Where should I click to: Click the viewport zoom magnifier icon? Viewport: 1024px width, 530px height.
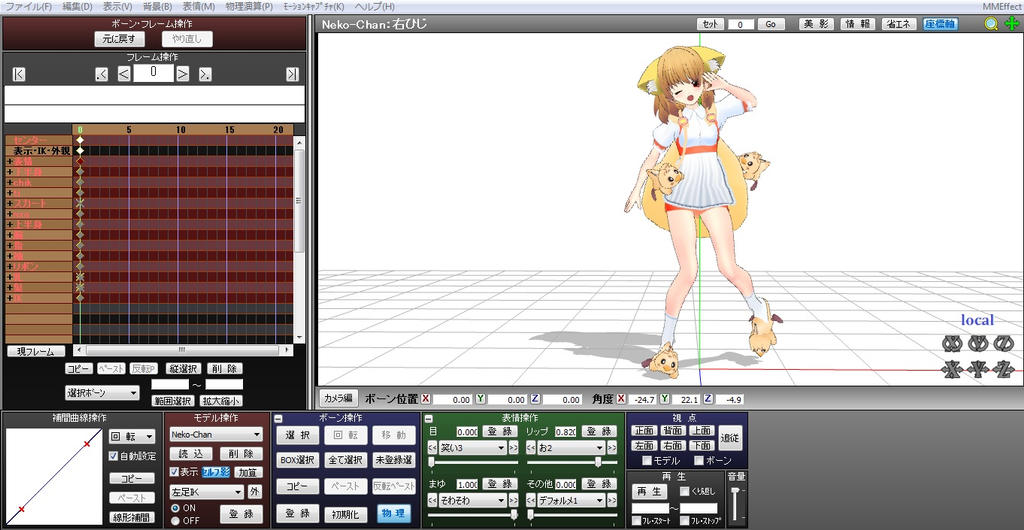[991, 24]
